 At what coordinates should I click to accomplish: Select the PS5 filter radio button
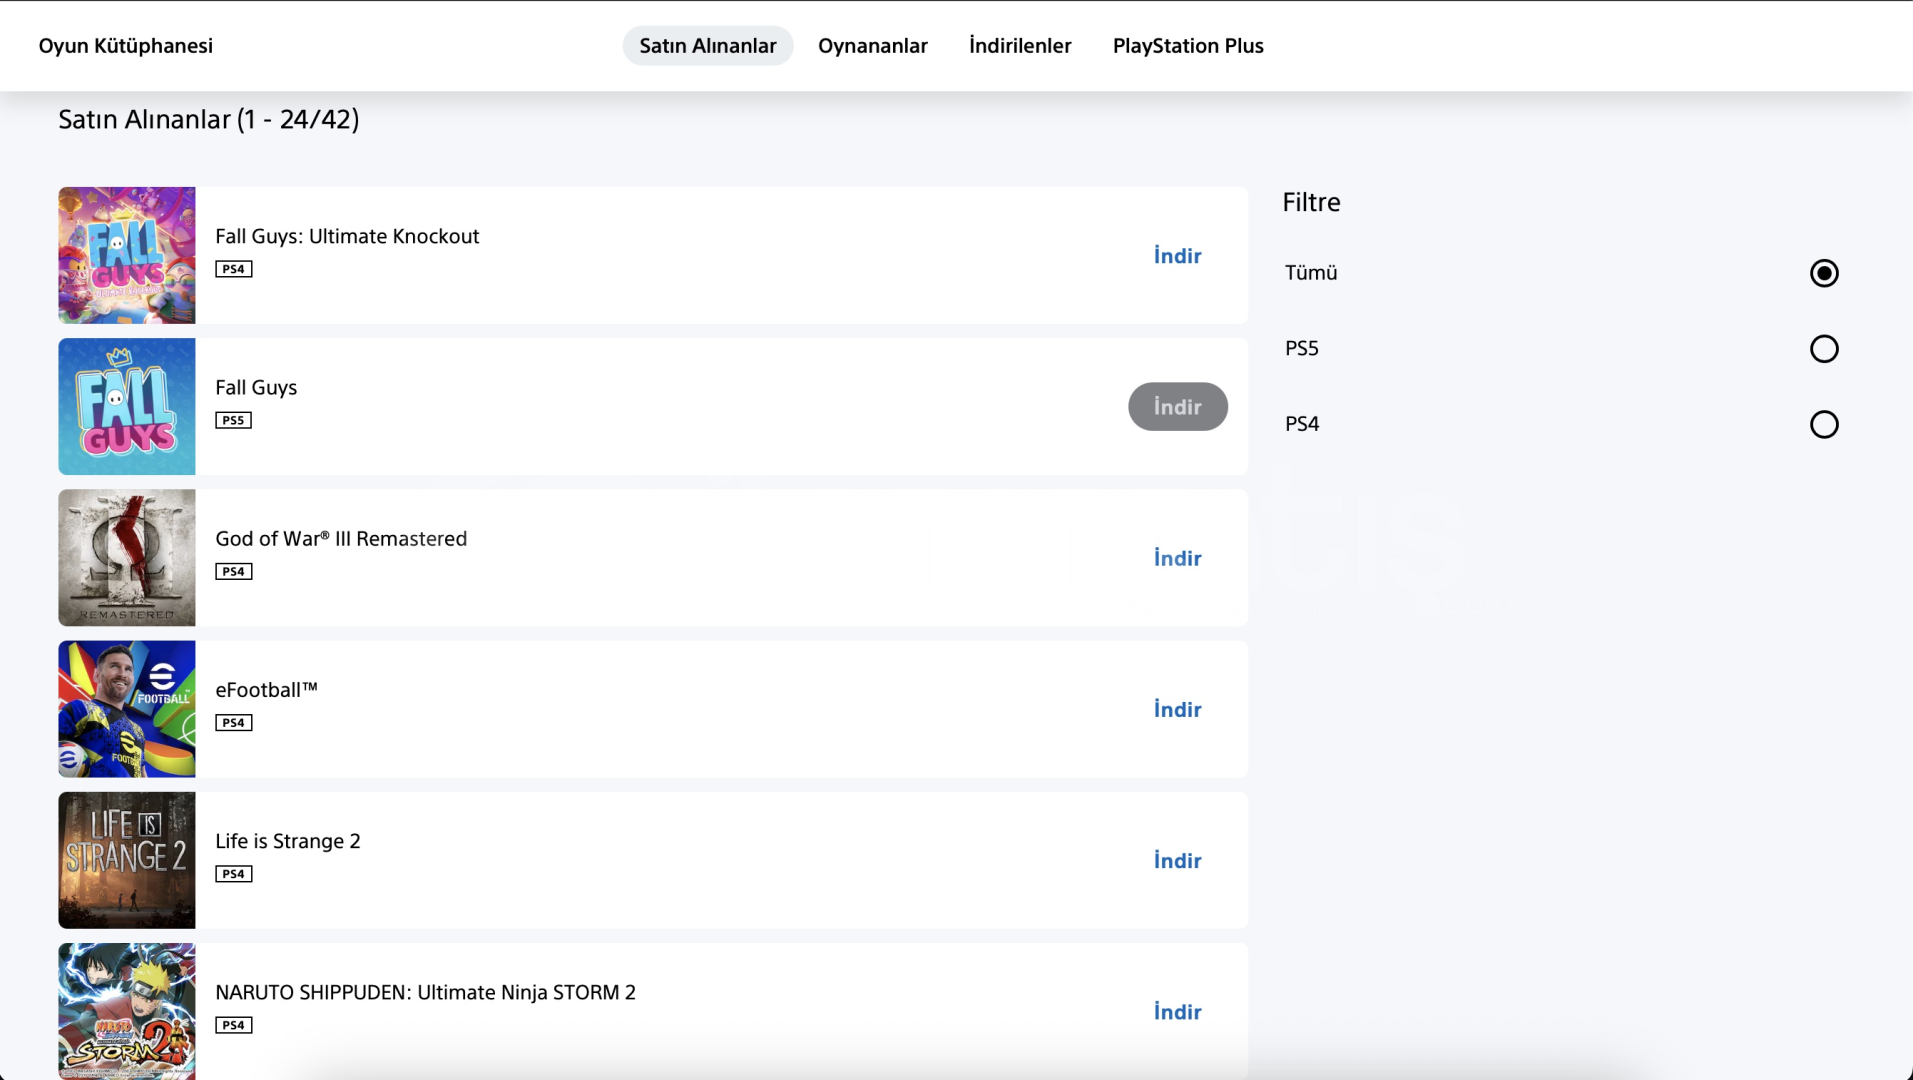point(1824,349)
